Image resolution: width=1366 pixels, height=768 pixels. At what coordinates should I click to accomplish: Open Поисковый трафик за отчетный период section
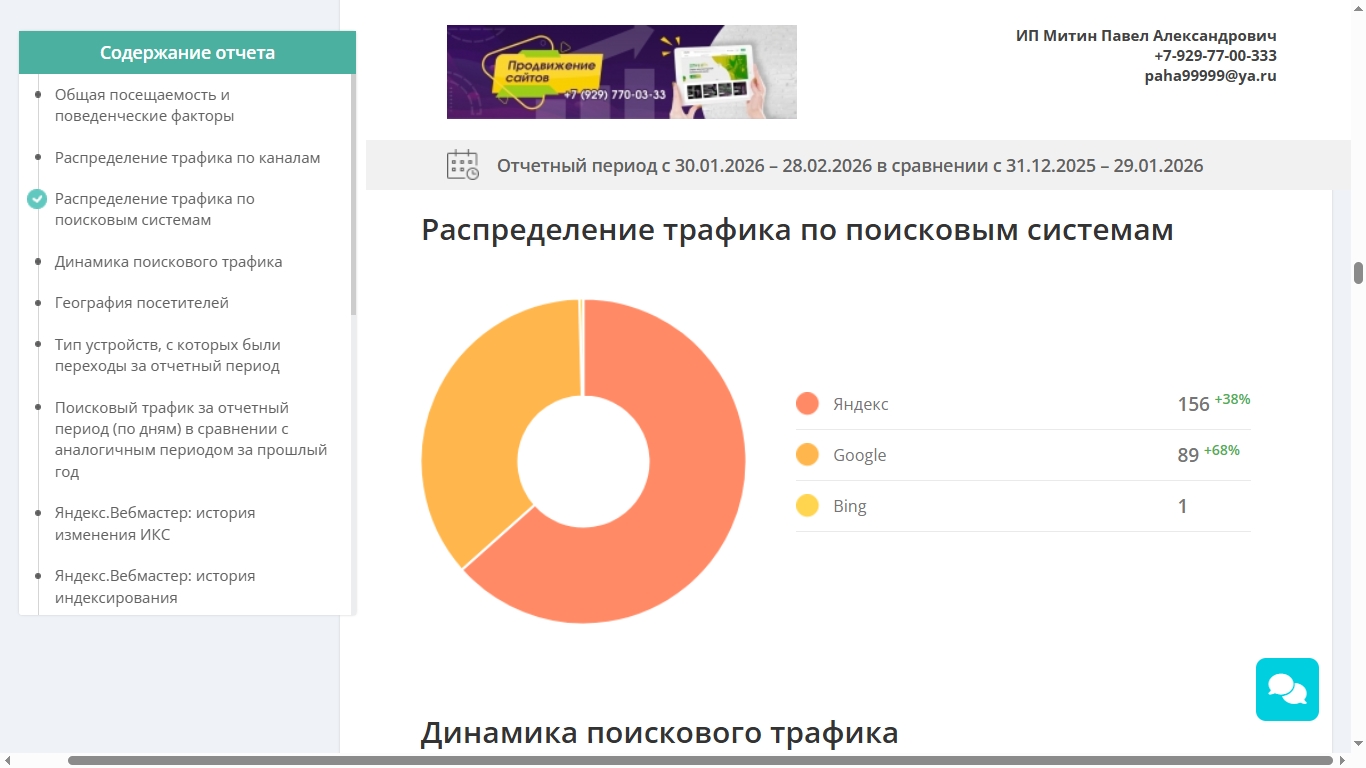click(191, 439)
